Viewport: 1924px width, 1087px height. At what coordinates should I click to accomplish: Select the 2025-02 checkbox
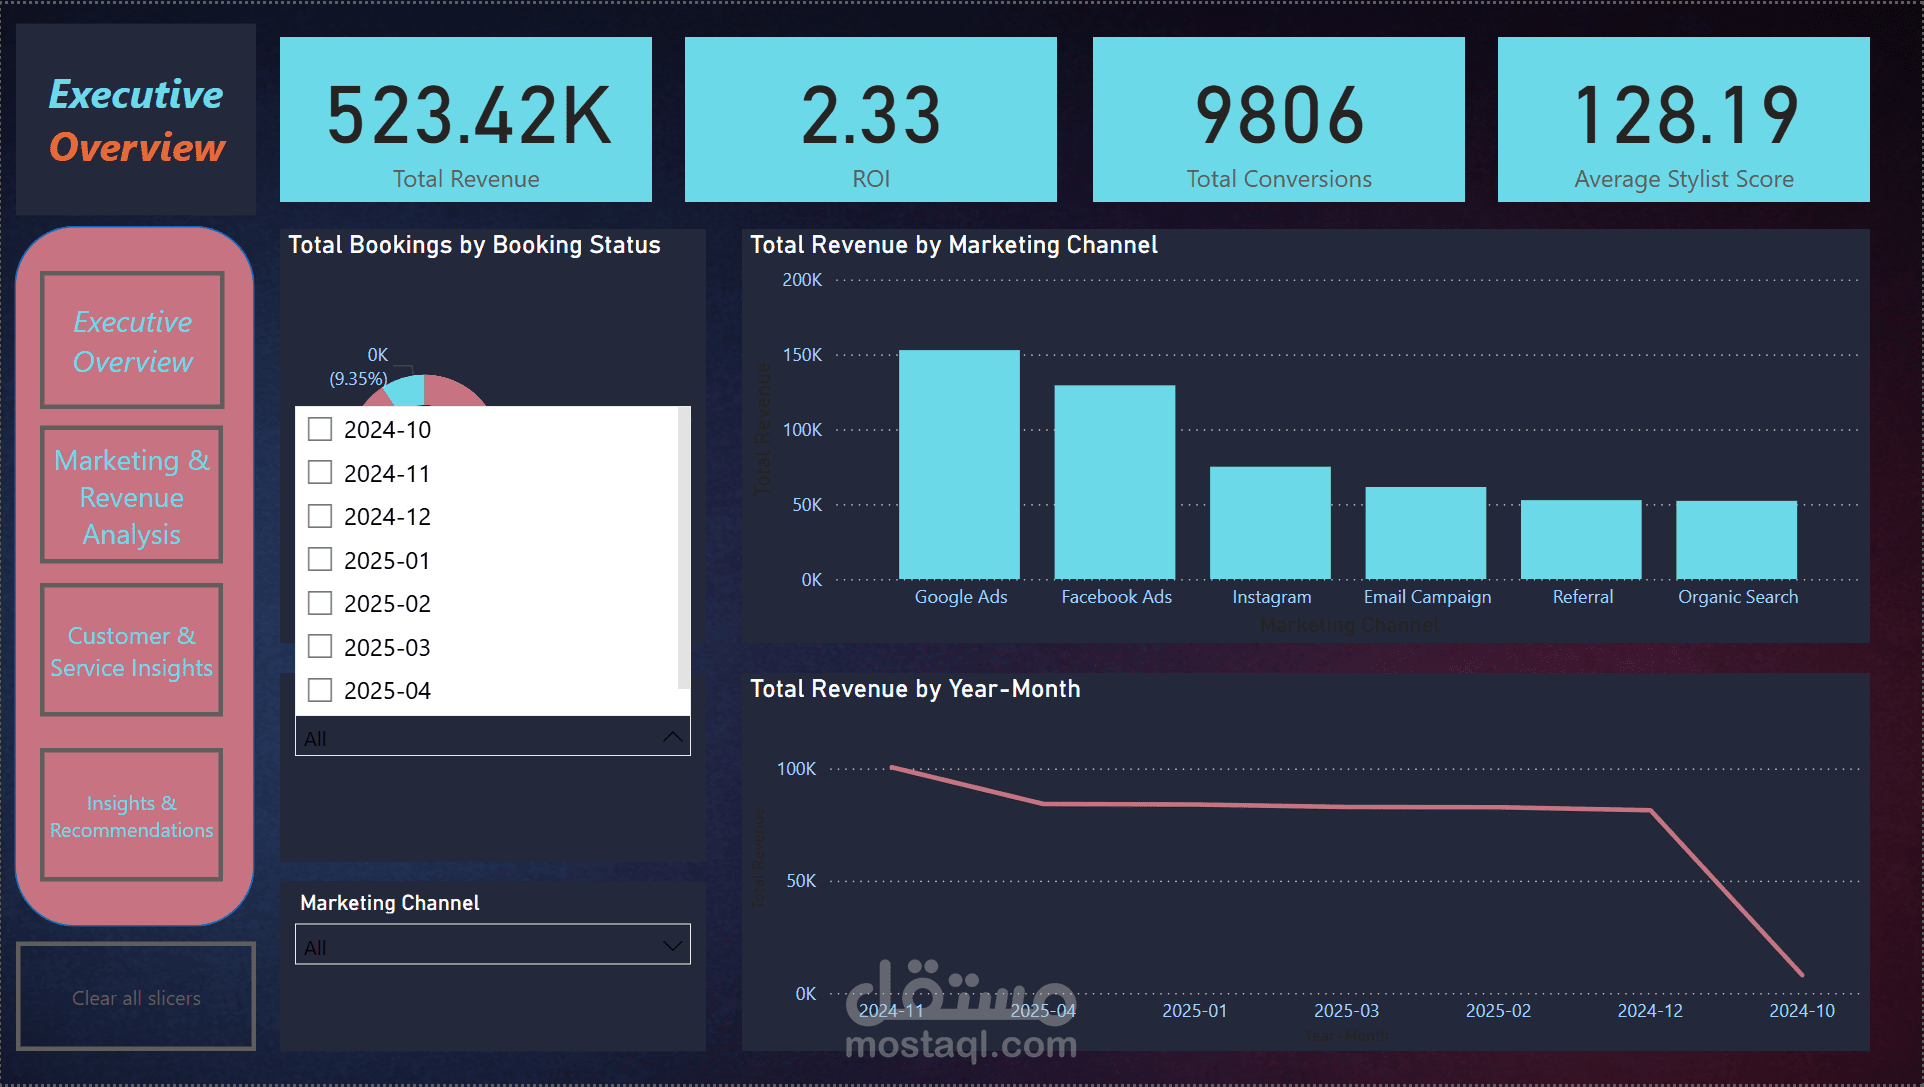click(x=320, y=603)
